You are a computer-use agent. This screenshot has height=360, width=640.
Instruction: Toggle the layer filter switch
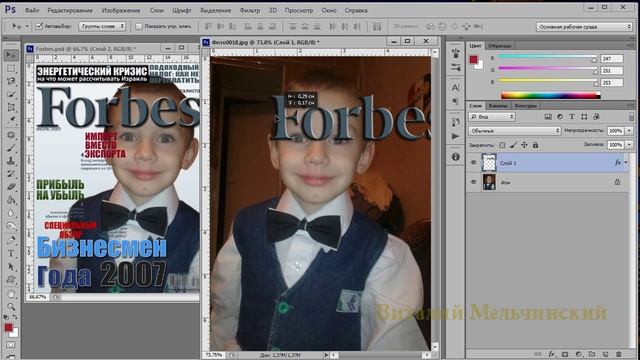[x=631, y=117]
